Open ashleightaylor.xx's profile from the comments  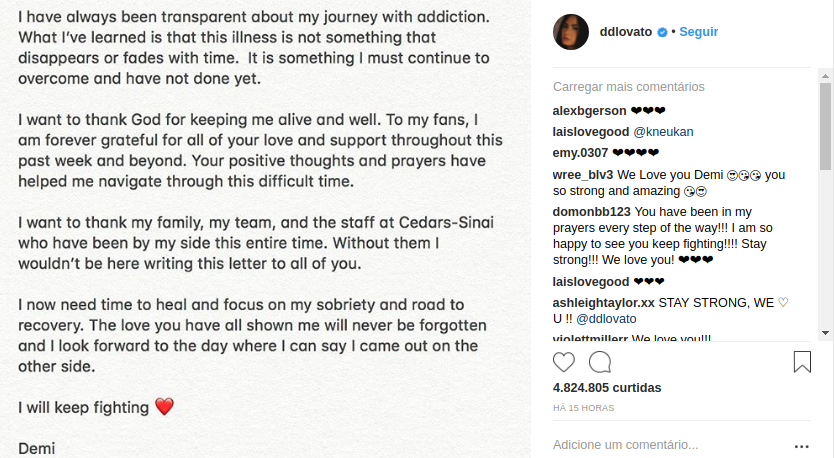click(x=603, y=302)
